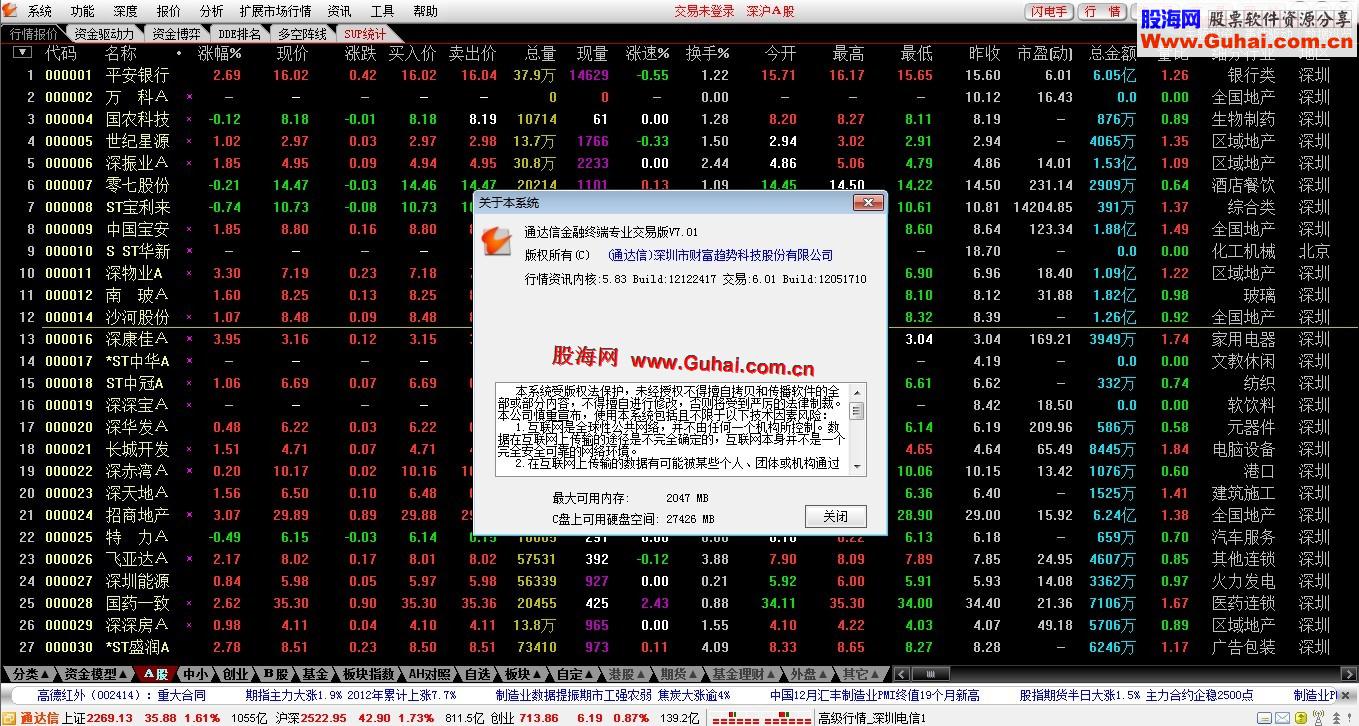Select the 创业 bottom tab

coord(235,674)
